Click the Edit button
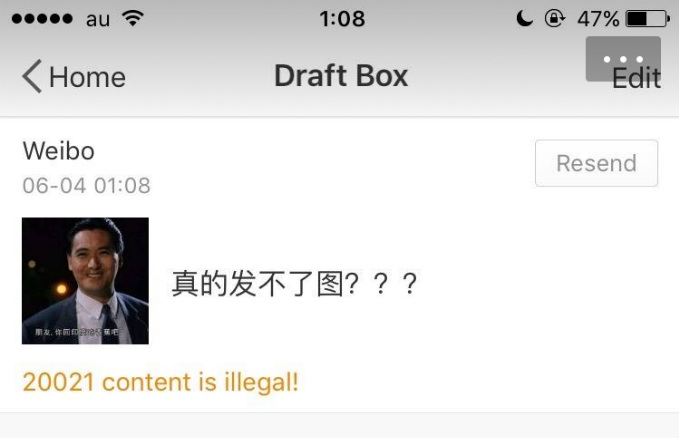679x438 pixels. click(637, 78)
